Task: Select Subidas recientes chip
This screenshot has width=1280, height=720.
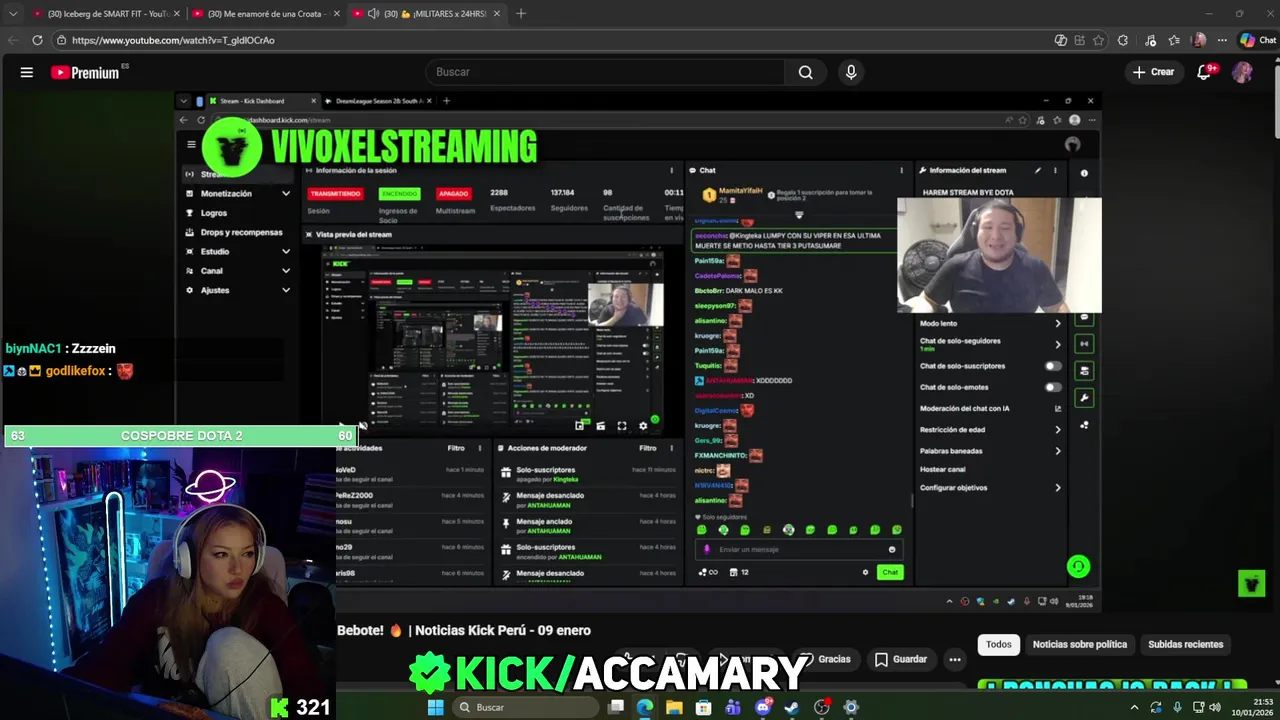Action: click(x=1185, y=644)
